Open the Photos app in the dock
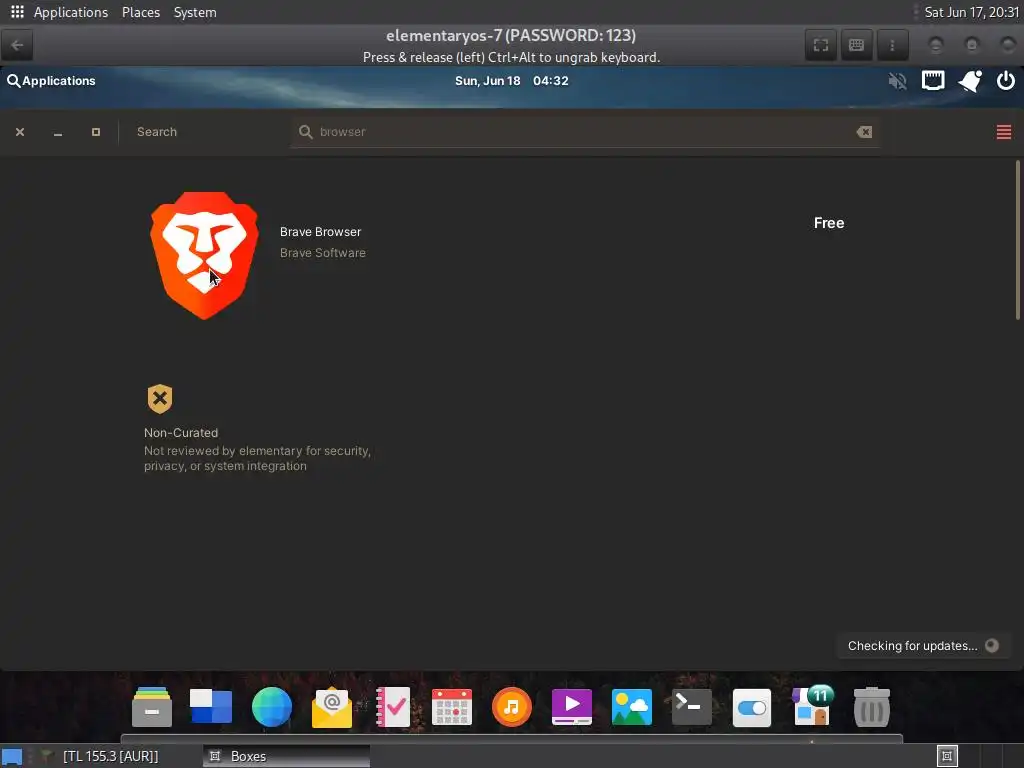 click(632, 707)
